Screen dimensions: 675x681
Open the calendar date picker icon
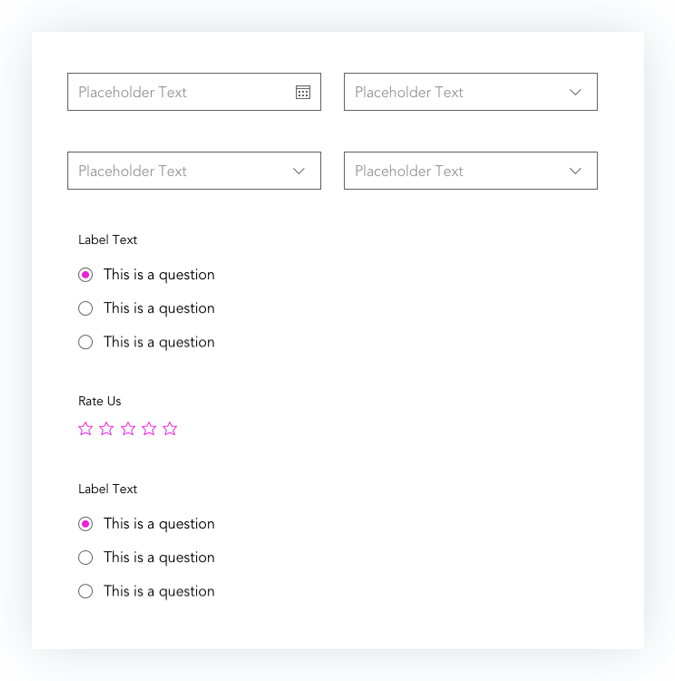click(303, 92)
